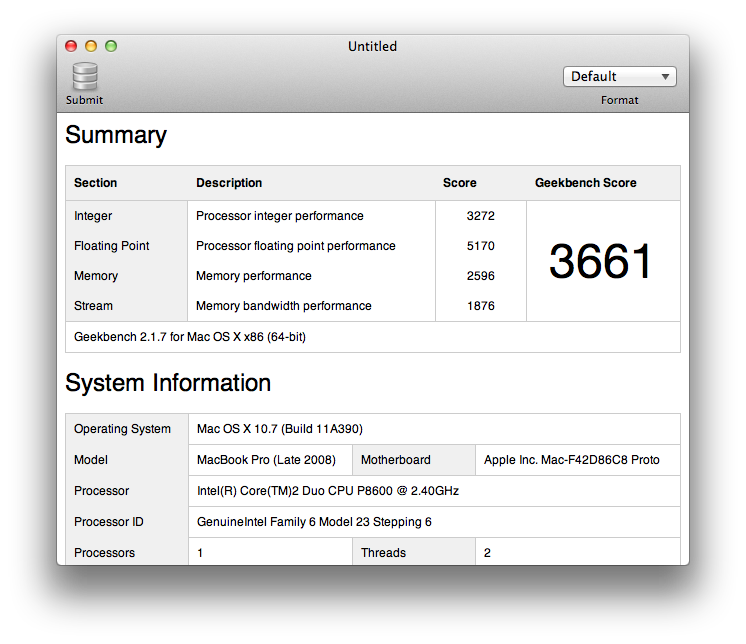Click the Threads label
This screenshot has width=746, height=644.
tap(383, 553)
